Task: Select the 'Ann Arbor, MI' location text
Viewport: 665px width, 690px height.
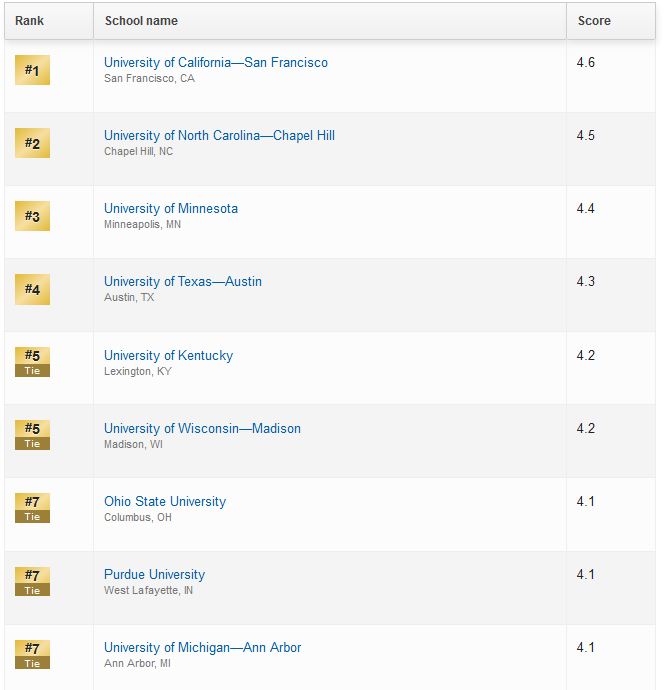Action: [137, 664]
